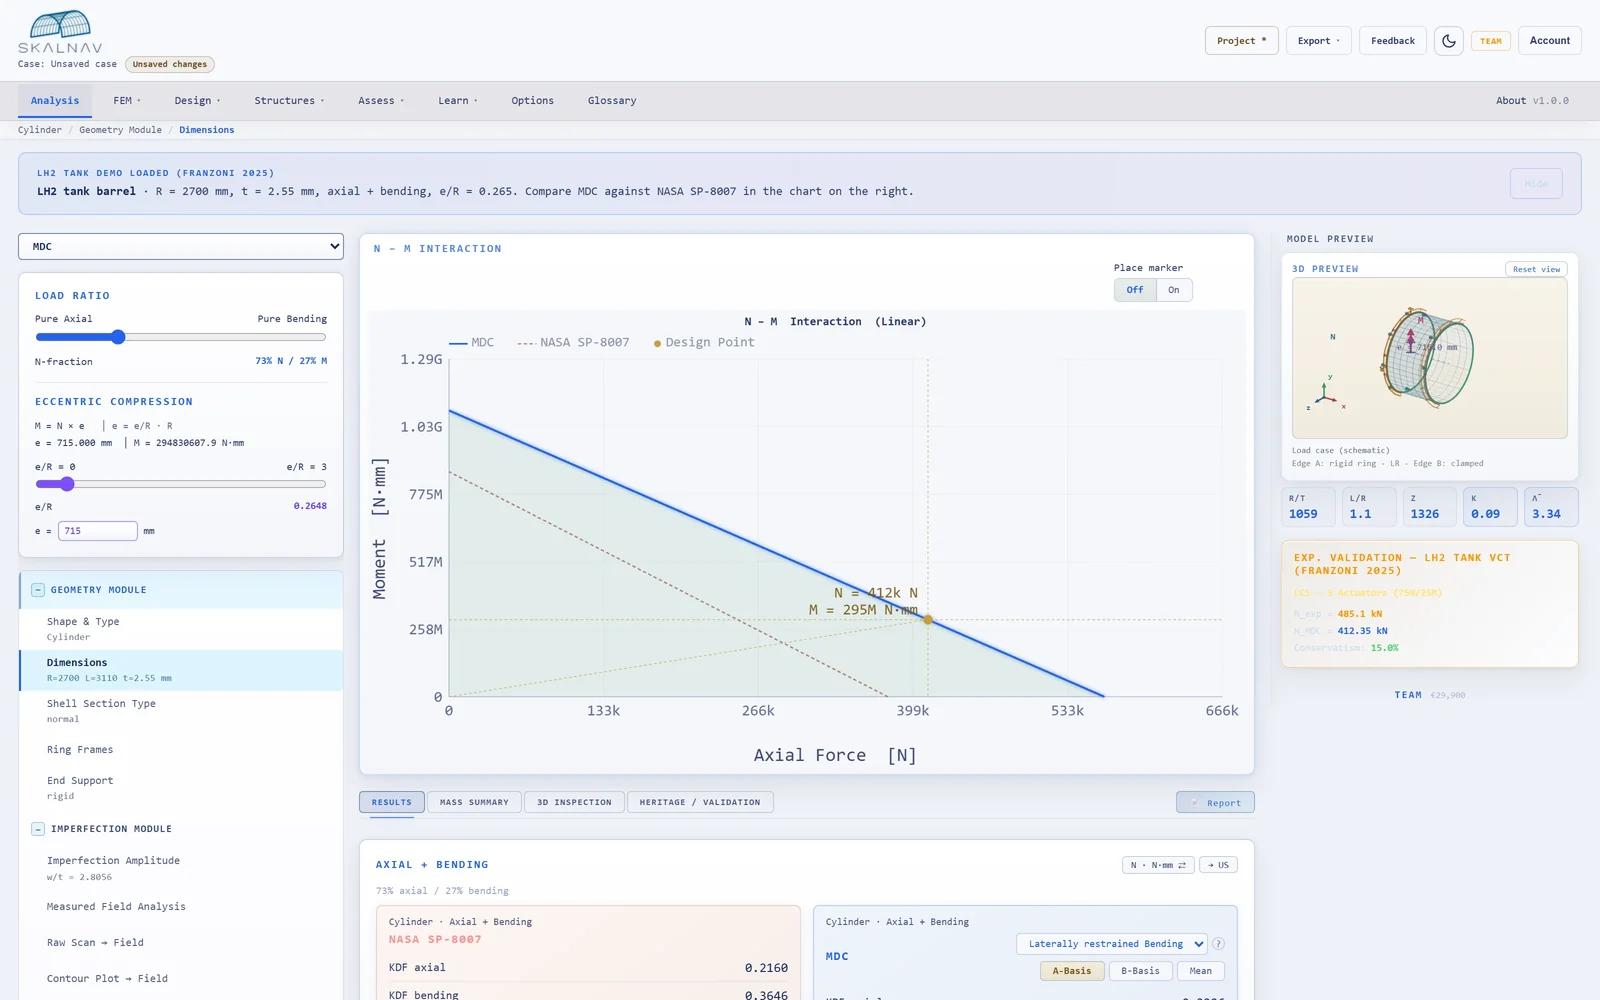Open the Assess menu

coord(381,101)
